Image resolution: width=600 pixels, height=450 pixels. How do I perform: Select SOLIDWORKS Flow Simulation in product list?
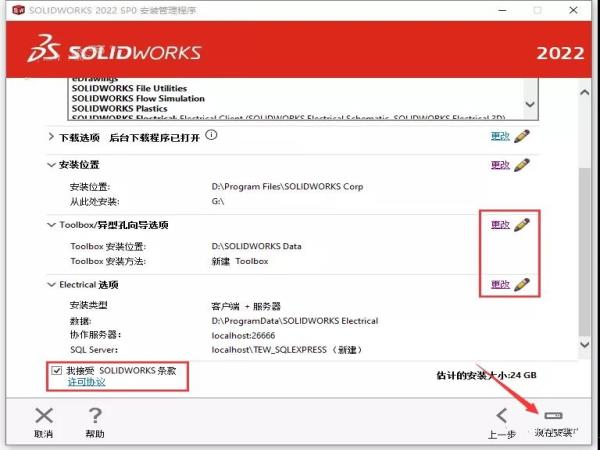[138, 98]
